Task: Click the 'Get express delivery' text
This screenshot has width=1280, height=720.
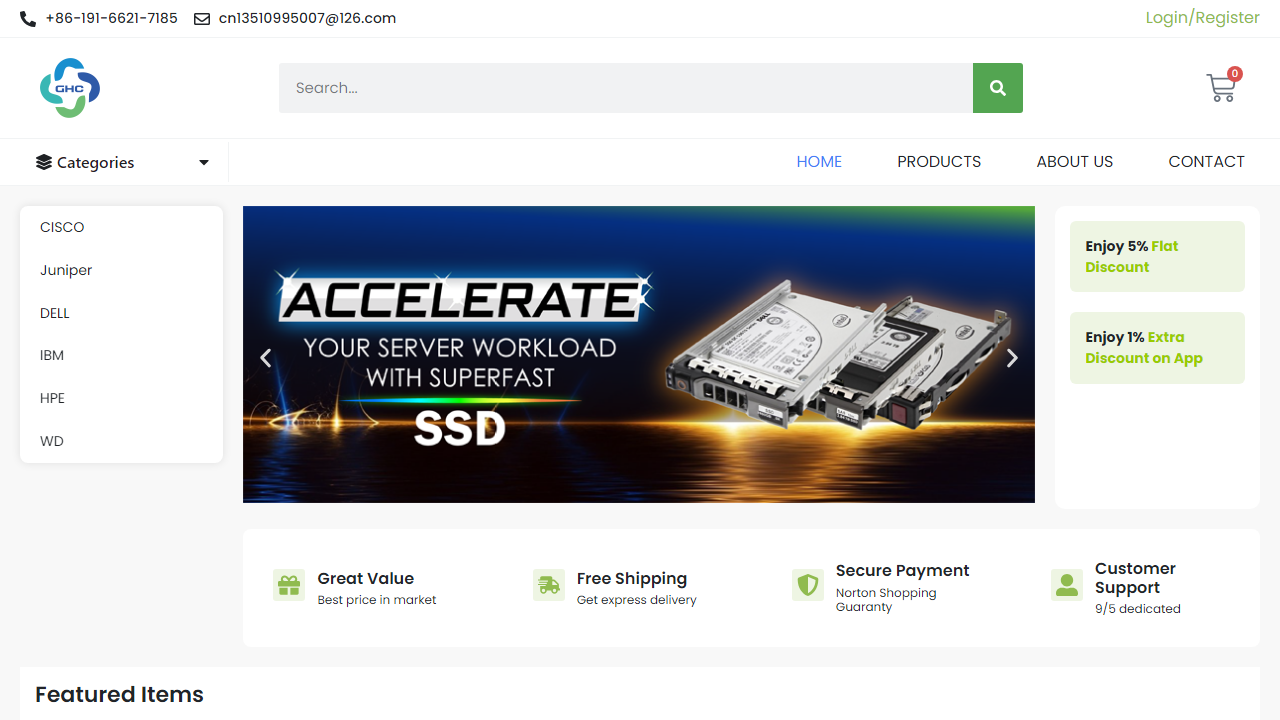Action: (636, 600)
